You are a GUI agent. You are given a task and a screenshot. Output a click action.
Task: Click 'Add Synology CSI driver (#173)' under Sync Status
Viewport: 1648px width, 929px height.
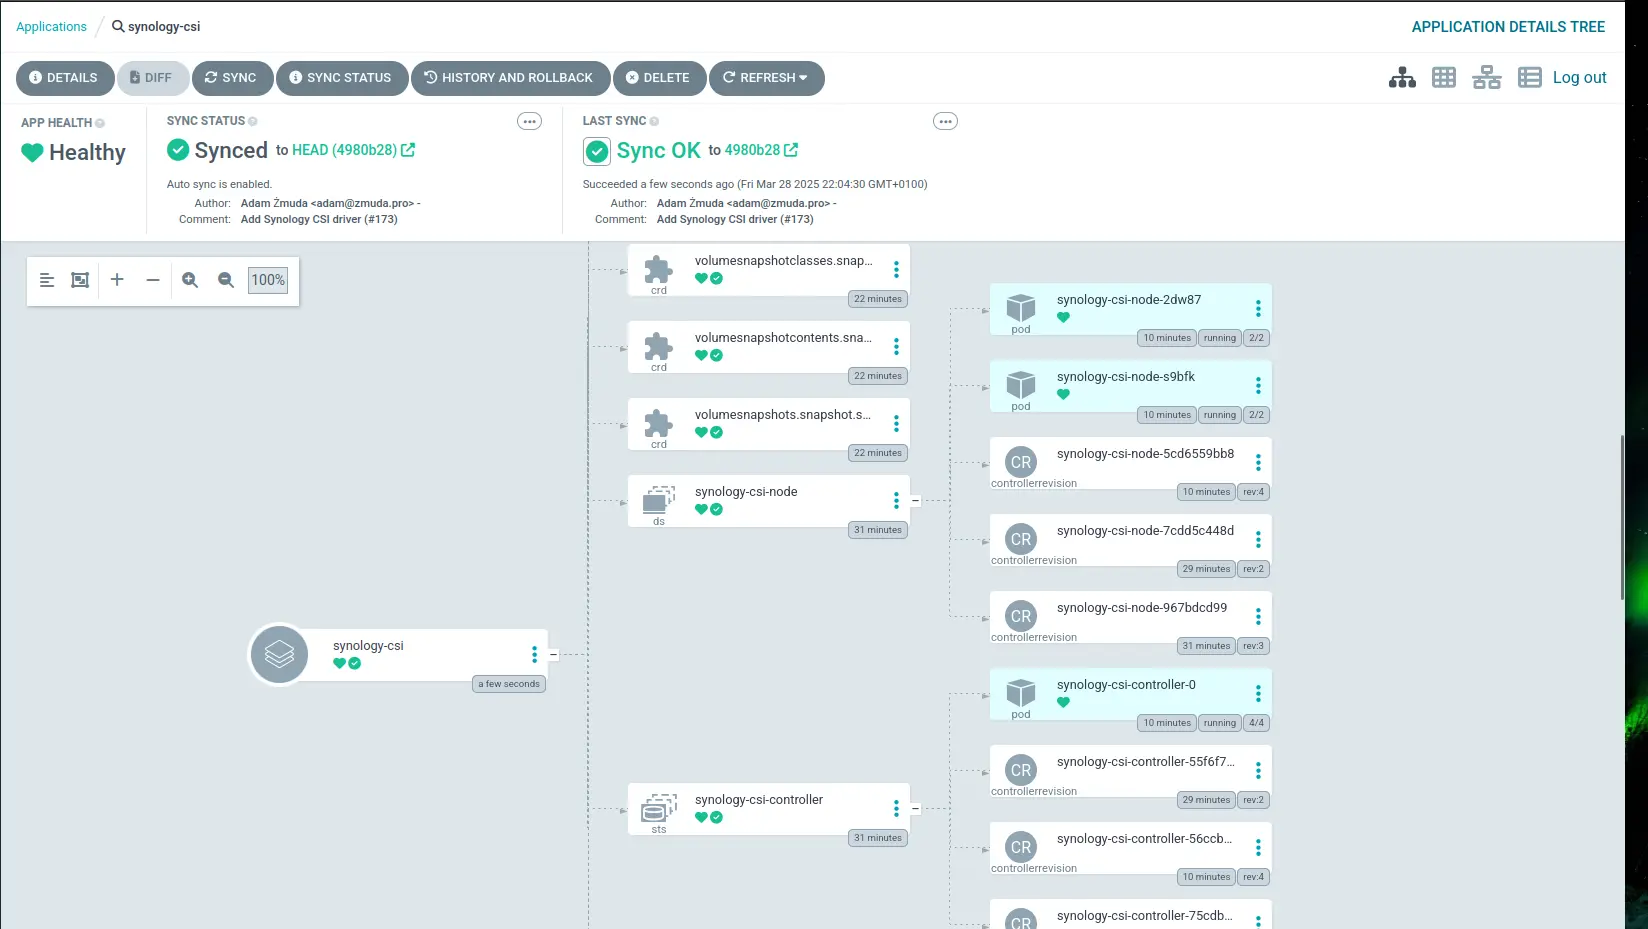[x=319, y=219]
